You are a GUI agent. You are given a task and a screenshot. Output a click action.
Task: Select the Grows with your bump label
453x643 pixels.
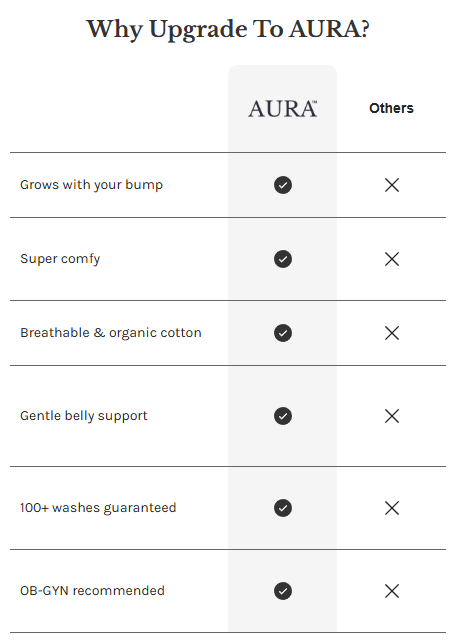pos(91,185)
